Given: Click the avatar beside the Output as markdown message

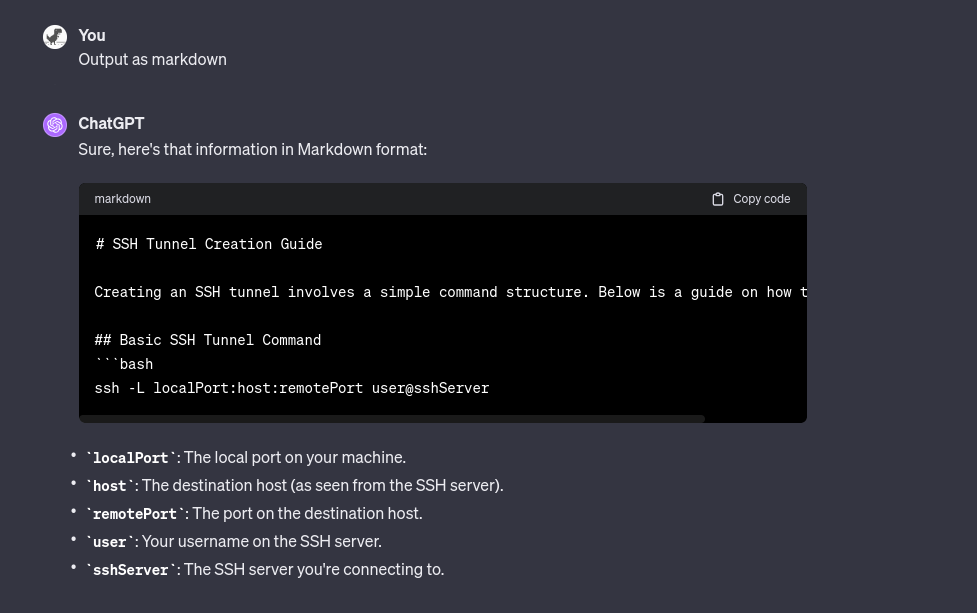Looking at the screenshot, I should tap(55, 37).
